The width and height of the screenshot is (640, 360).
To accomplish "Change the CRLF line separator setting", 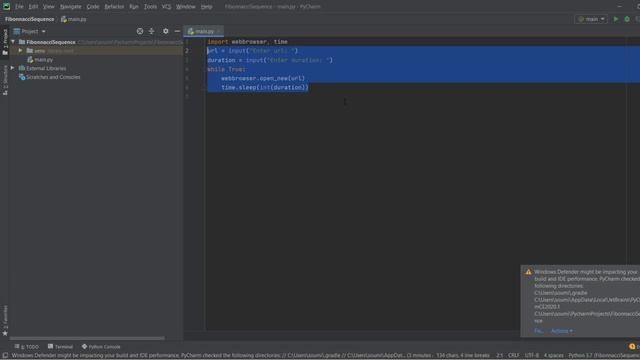I will [x=513, y=356].
